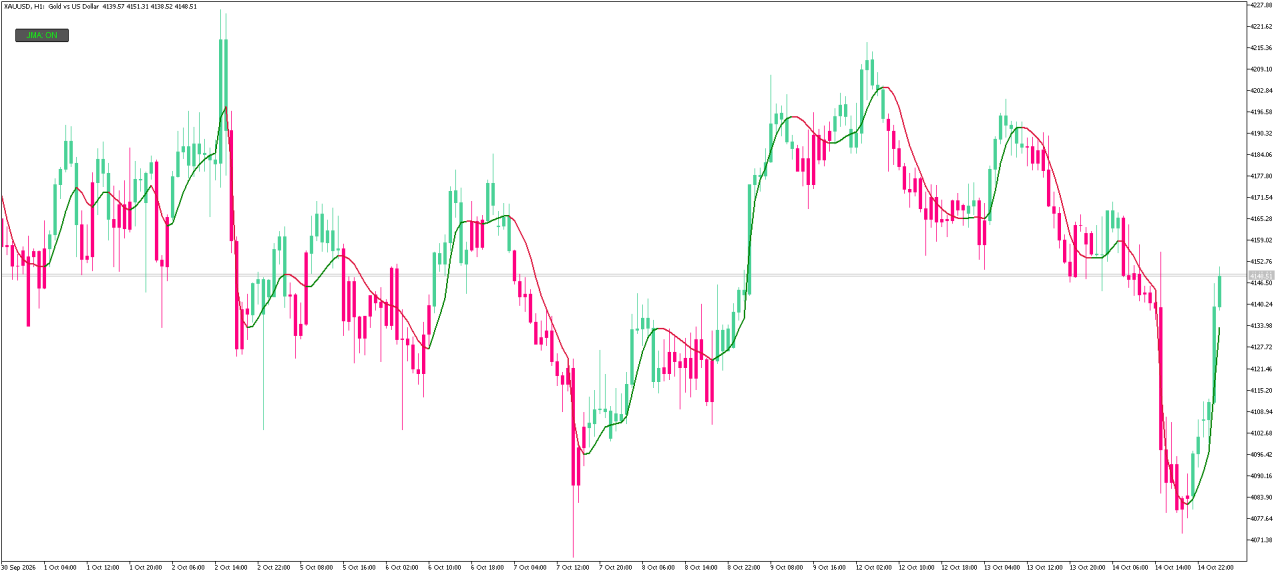Screen dimensions: 1282x575
Task: Select the 4184.06 price label
Action: point(1260,154)
